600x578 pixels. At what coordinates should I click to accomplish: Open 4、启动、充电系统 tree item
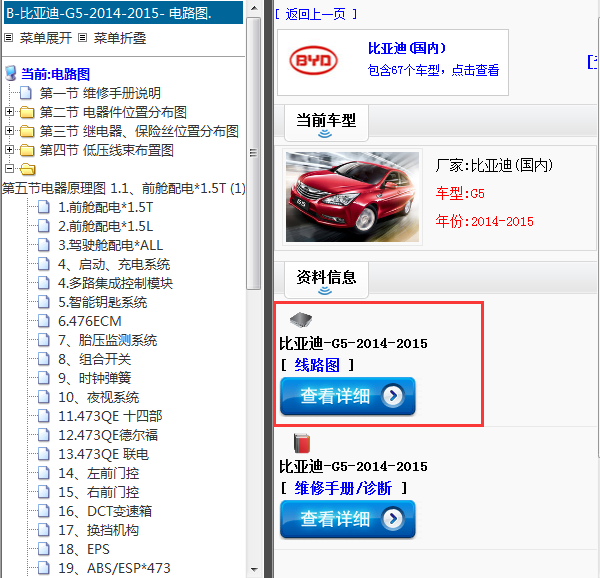tap(114, 264)
